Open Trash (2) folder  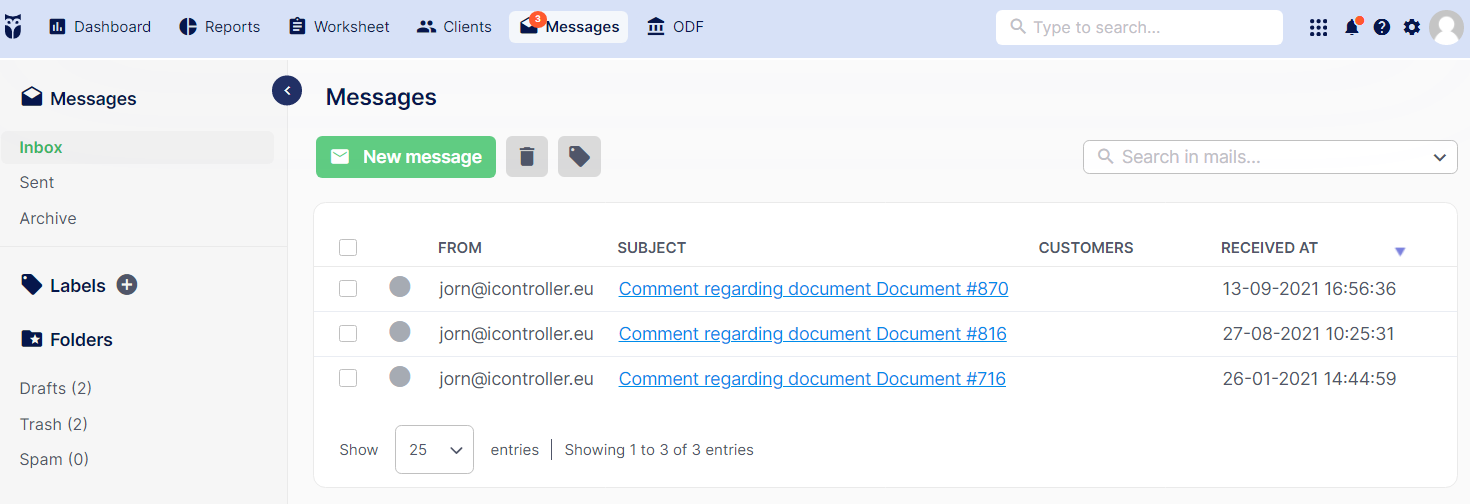pyautogui.click(x=54, y=424)
